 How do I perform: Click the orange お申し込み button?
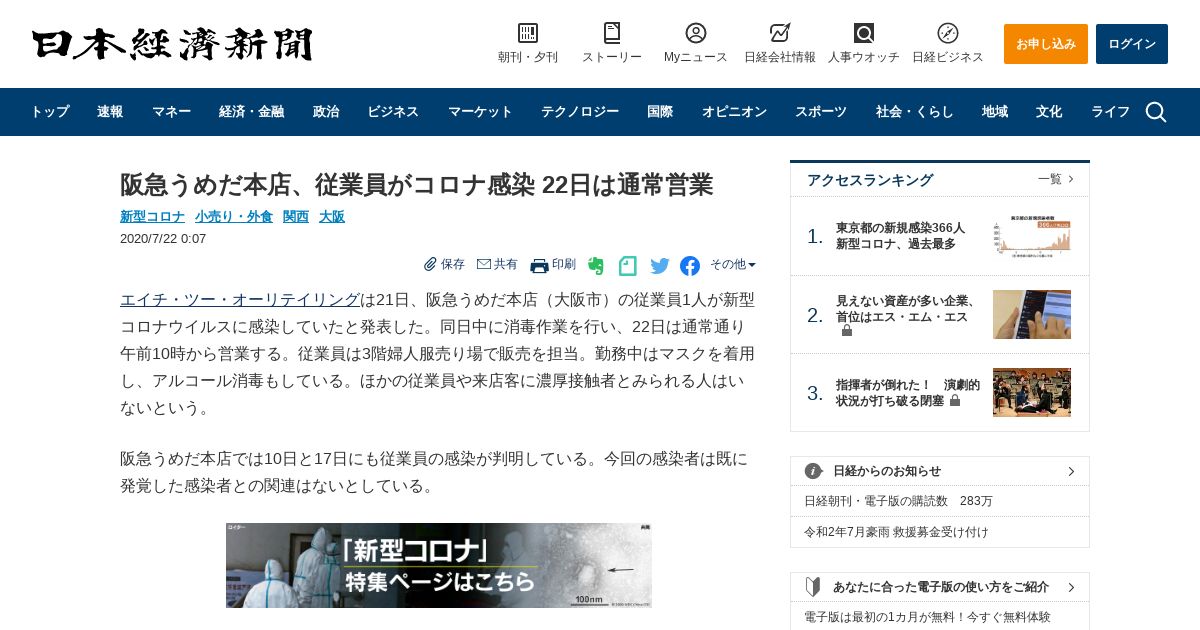click(1046, 44)
